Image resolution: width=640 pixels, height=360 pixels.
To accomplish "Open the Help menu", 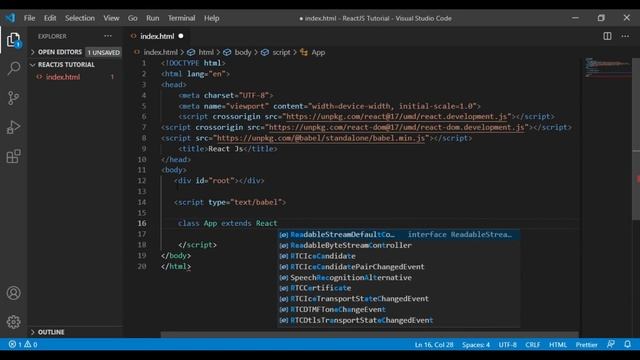I will click(211, 18).
